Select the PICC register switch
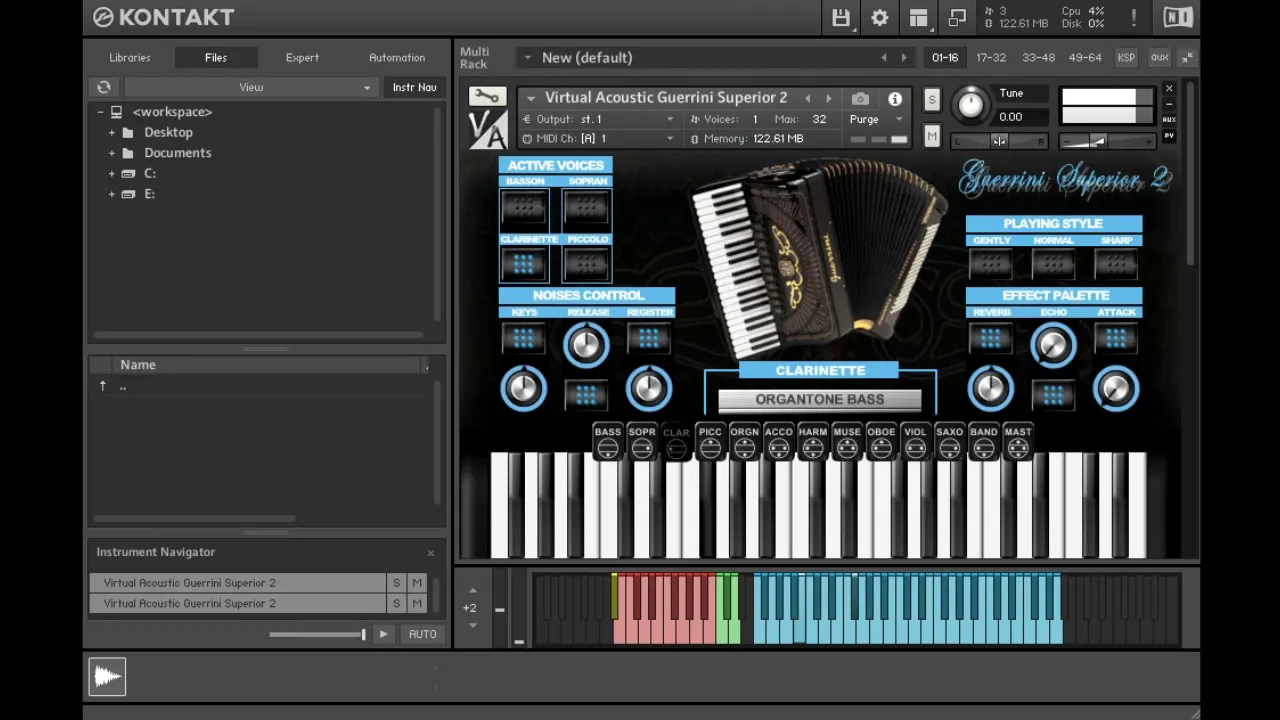Screen dimensions: 1280x720 coord(710,442)
